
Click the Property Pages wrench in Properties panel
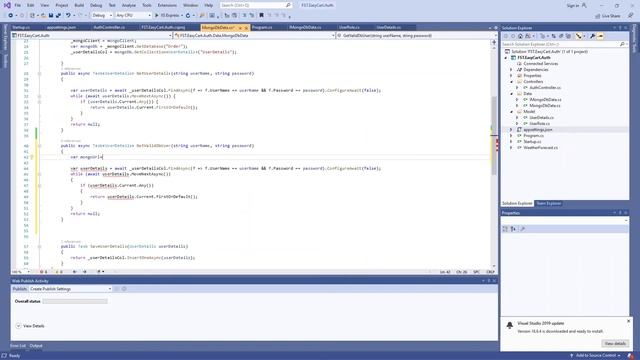pyautogui.click(x=522, y=229)
